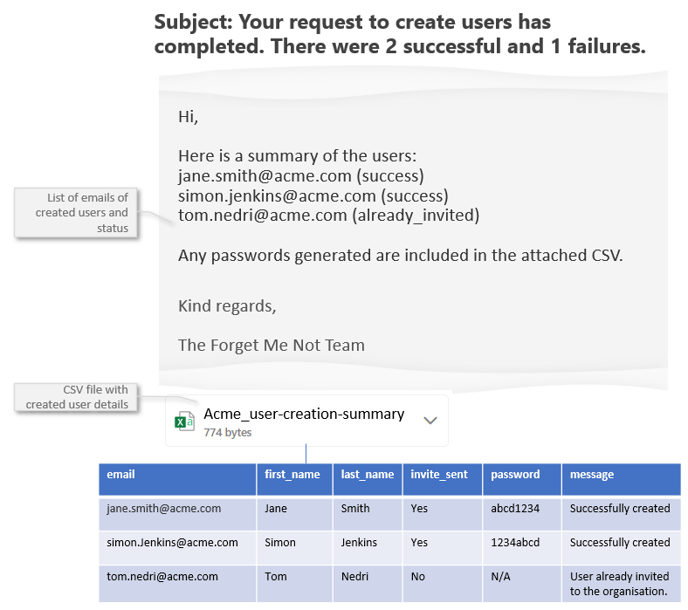The height and width of the screenshot is (610, 688).
Task: Select the message column header
Action: tap(592, 475)
